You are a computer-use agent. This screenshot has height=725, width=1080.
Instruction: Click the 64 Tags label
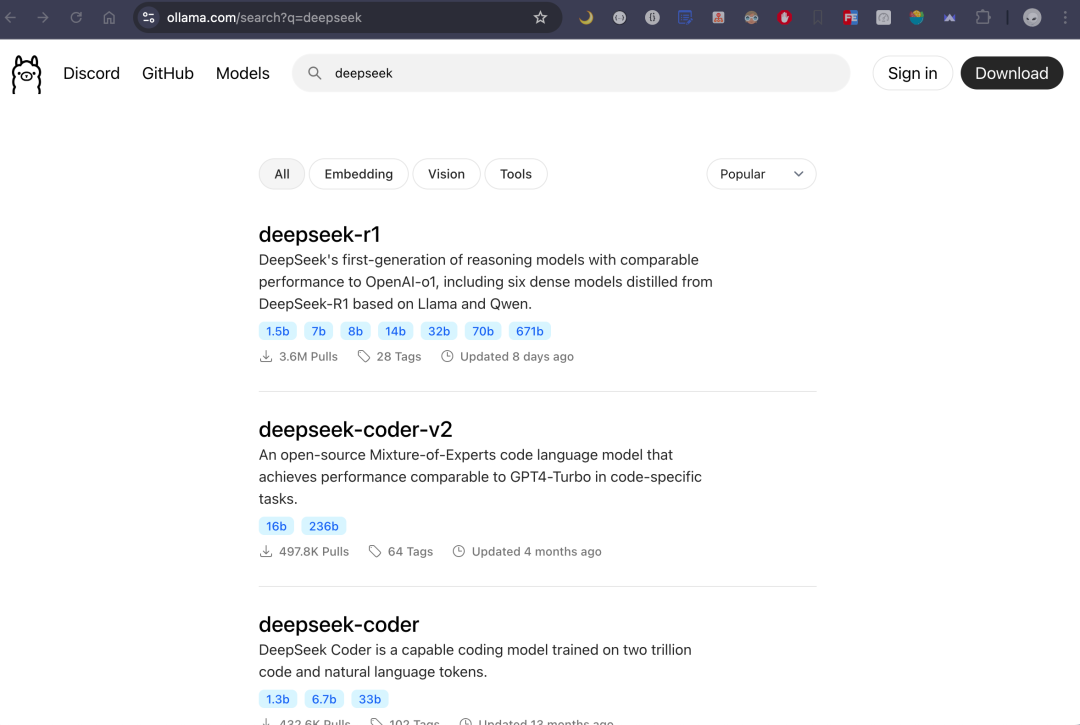coord(411,551)
